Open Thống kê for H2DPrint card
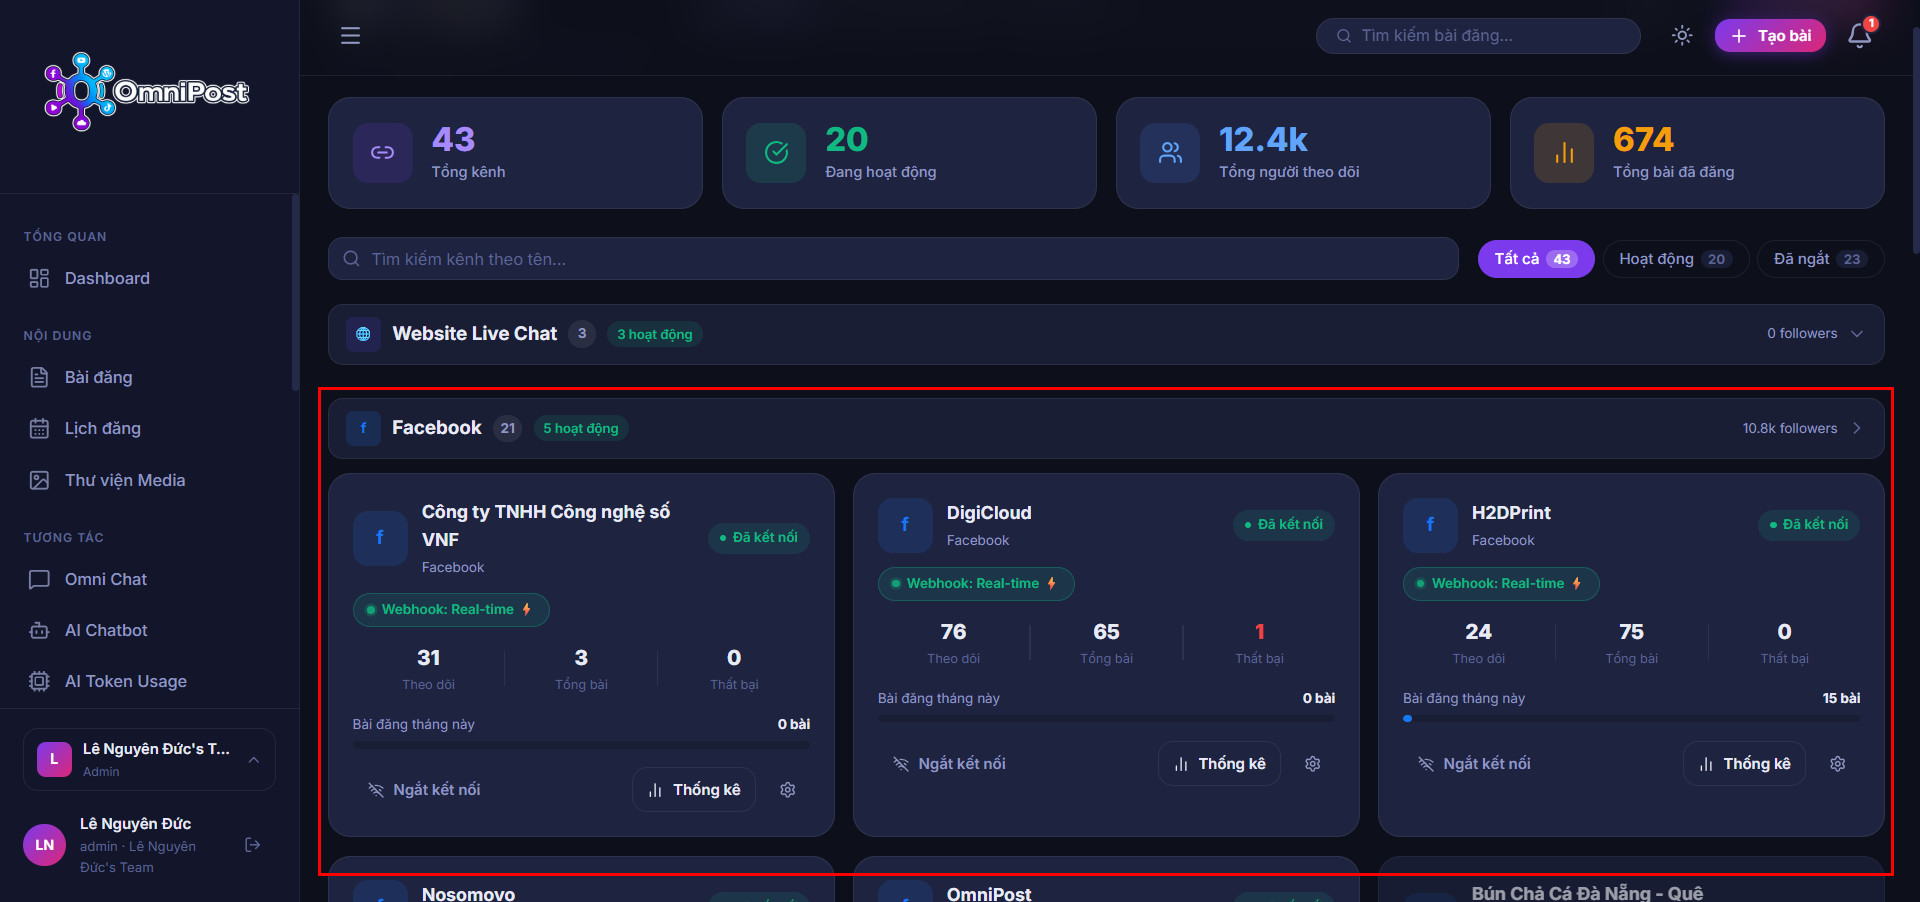The height and width of the screenshot is (902, 1920). point(1744,764)
